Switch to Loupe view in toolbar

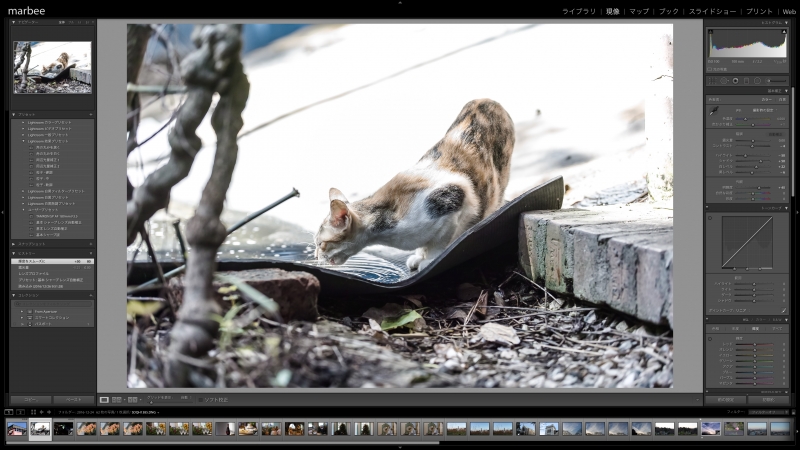[104, 399]
